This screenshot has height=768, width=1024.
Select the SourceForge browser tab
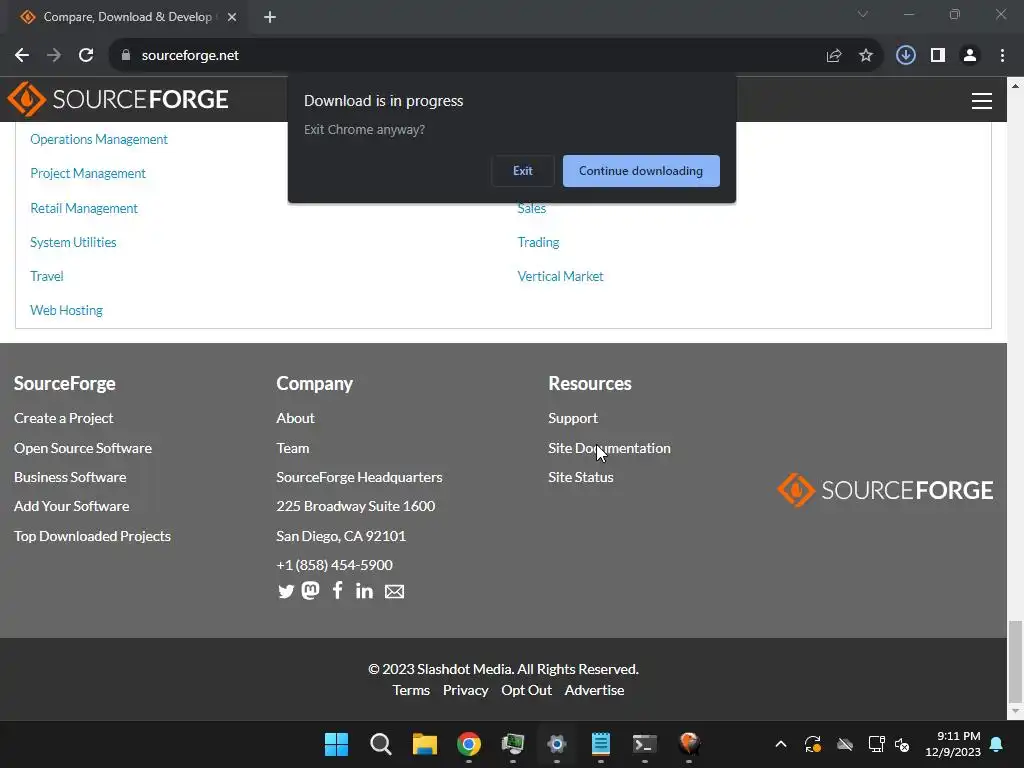click(127, 17)
